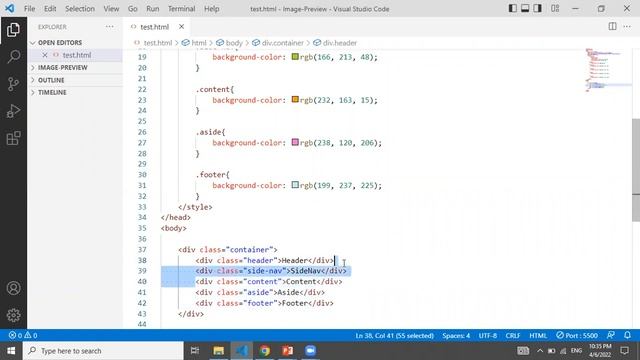Open the Source Control view

[x=13, y=84]
